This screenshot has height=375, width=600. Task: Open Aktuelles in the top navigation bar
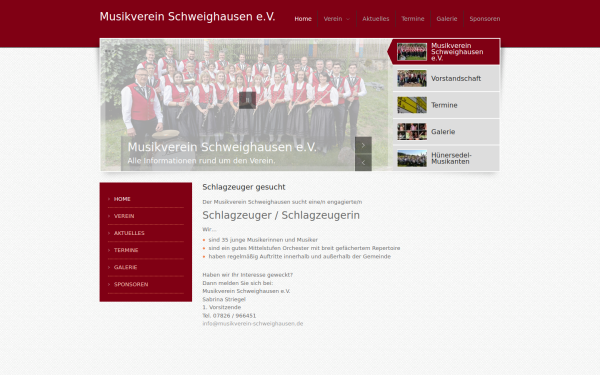[376, 19]
